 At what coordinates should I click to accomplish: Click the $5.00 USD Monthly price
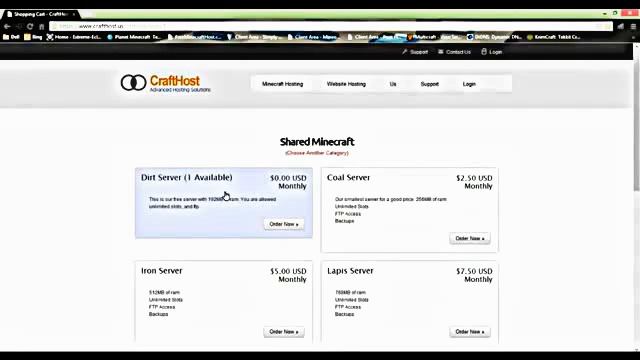[288, 275]
